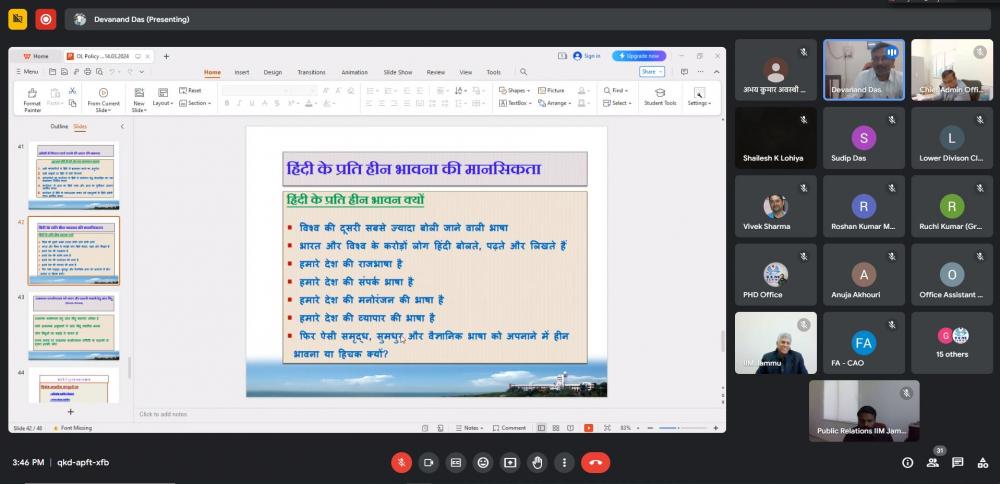The height and width of the screenshot is (484, 1000).
Task: Toggle the camera on or off
Action: 428,462
